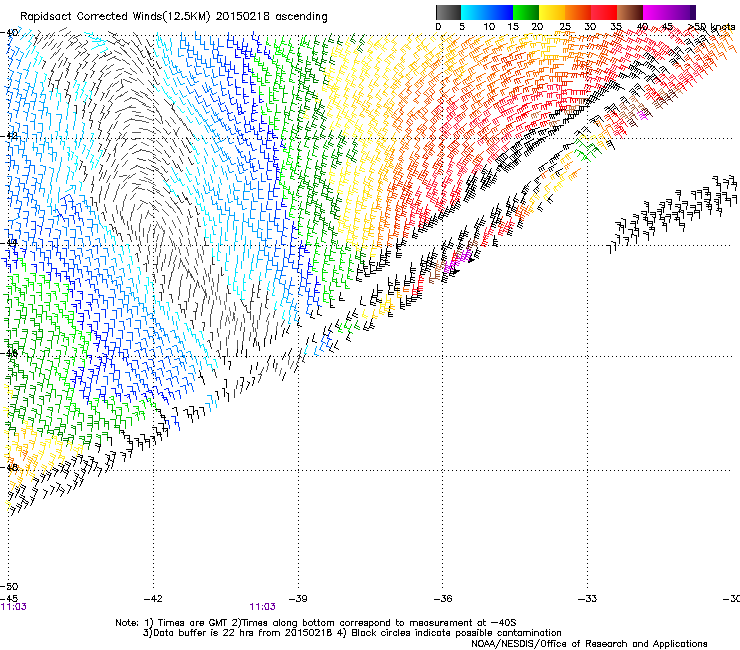This screenshot has width=740, height=650.
Task: Click the legend tick label '10'
Action: [x=489, y=27]
